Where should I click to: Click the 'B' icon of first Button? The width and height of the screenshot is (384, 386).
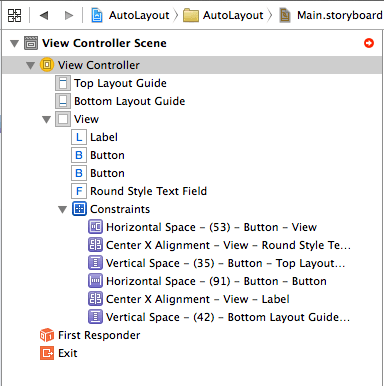pyautogui.click(x=79, y=155)
